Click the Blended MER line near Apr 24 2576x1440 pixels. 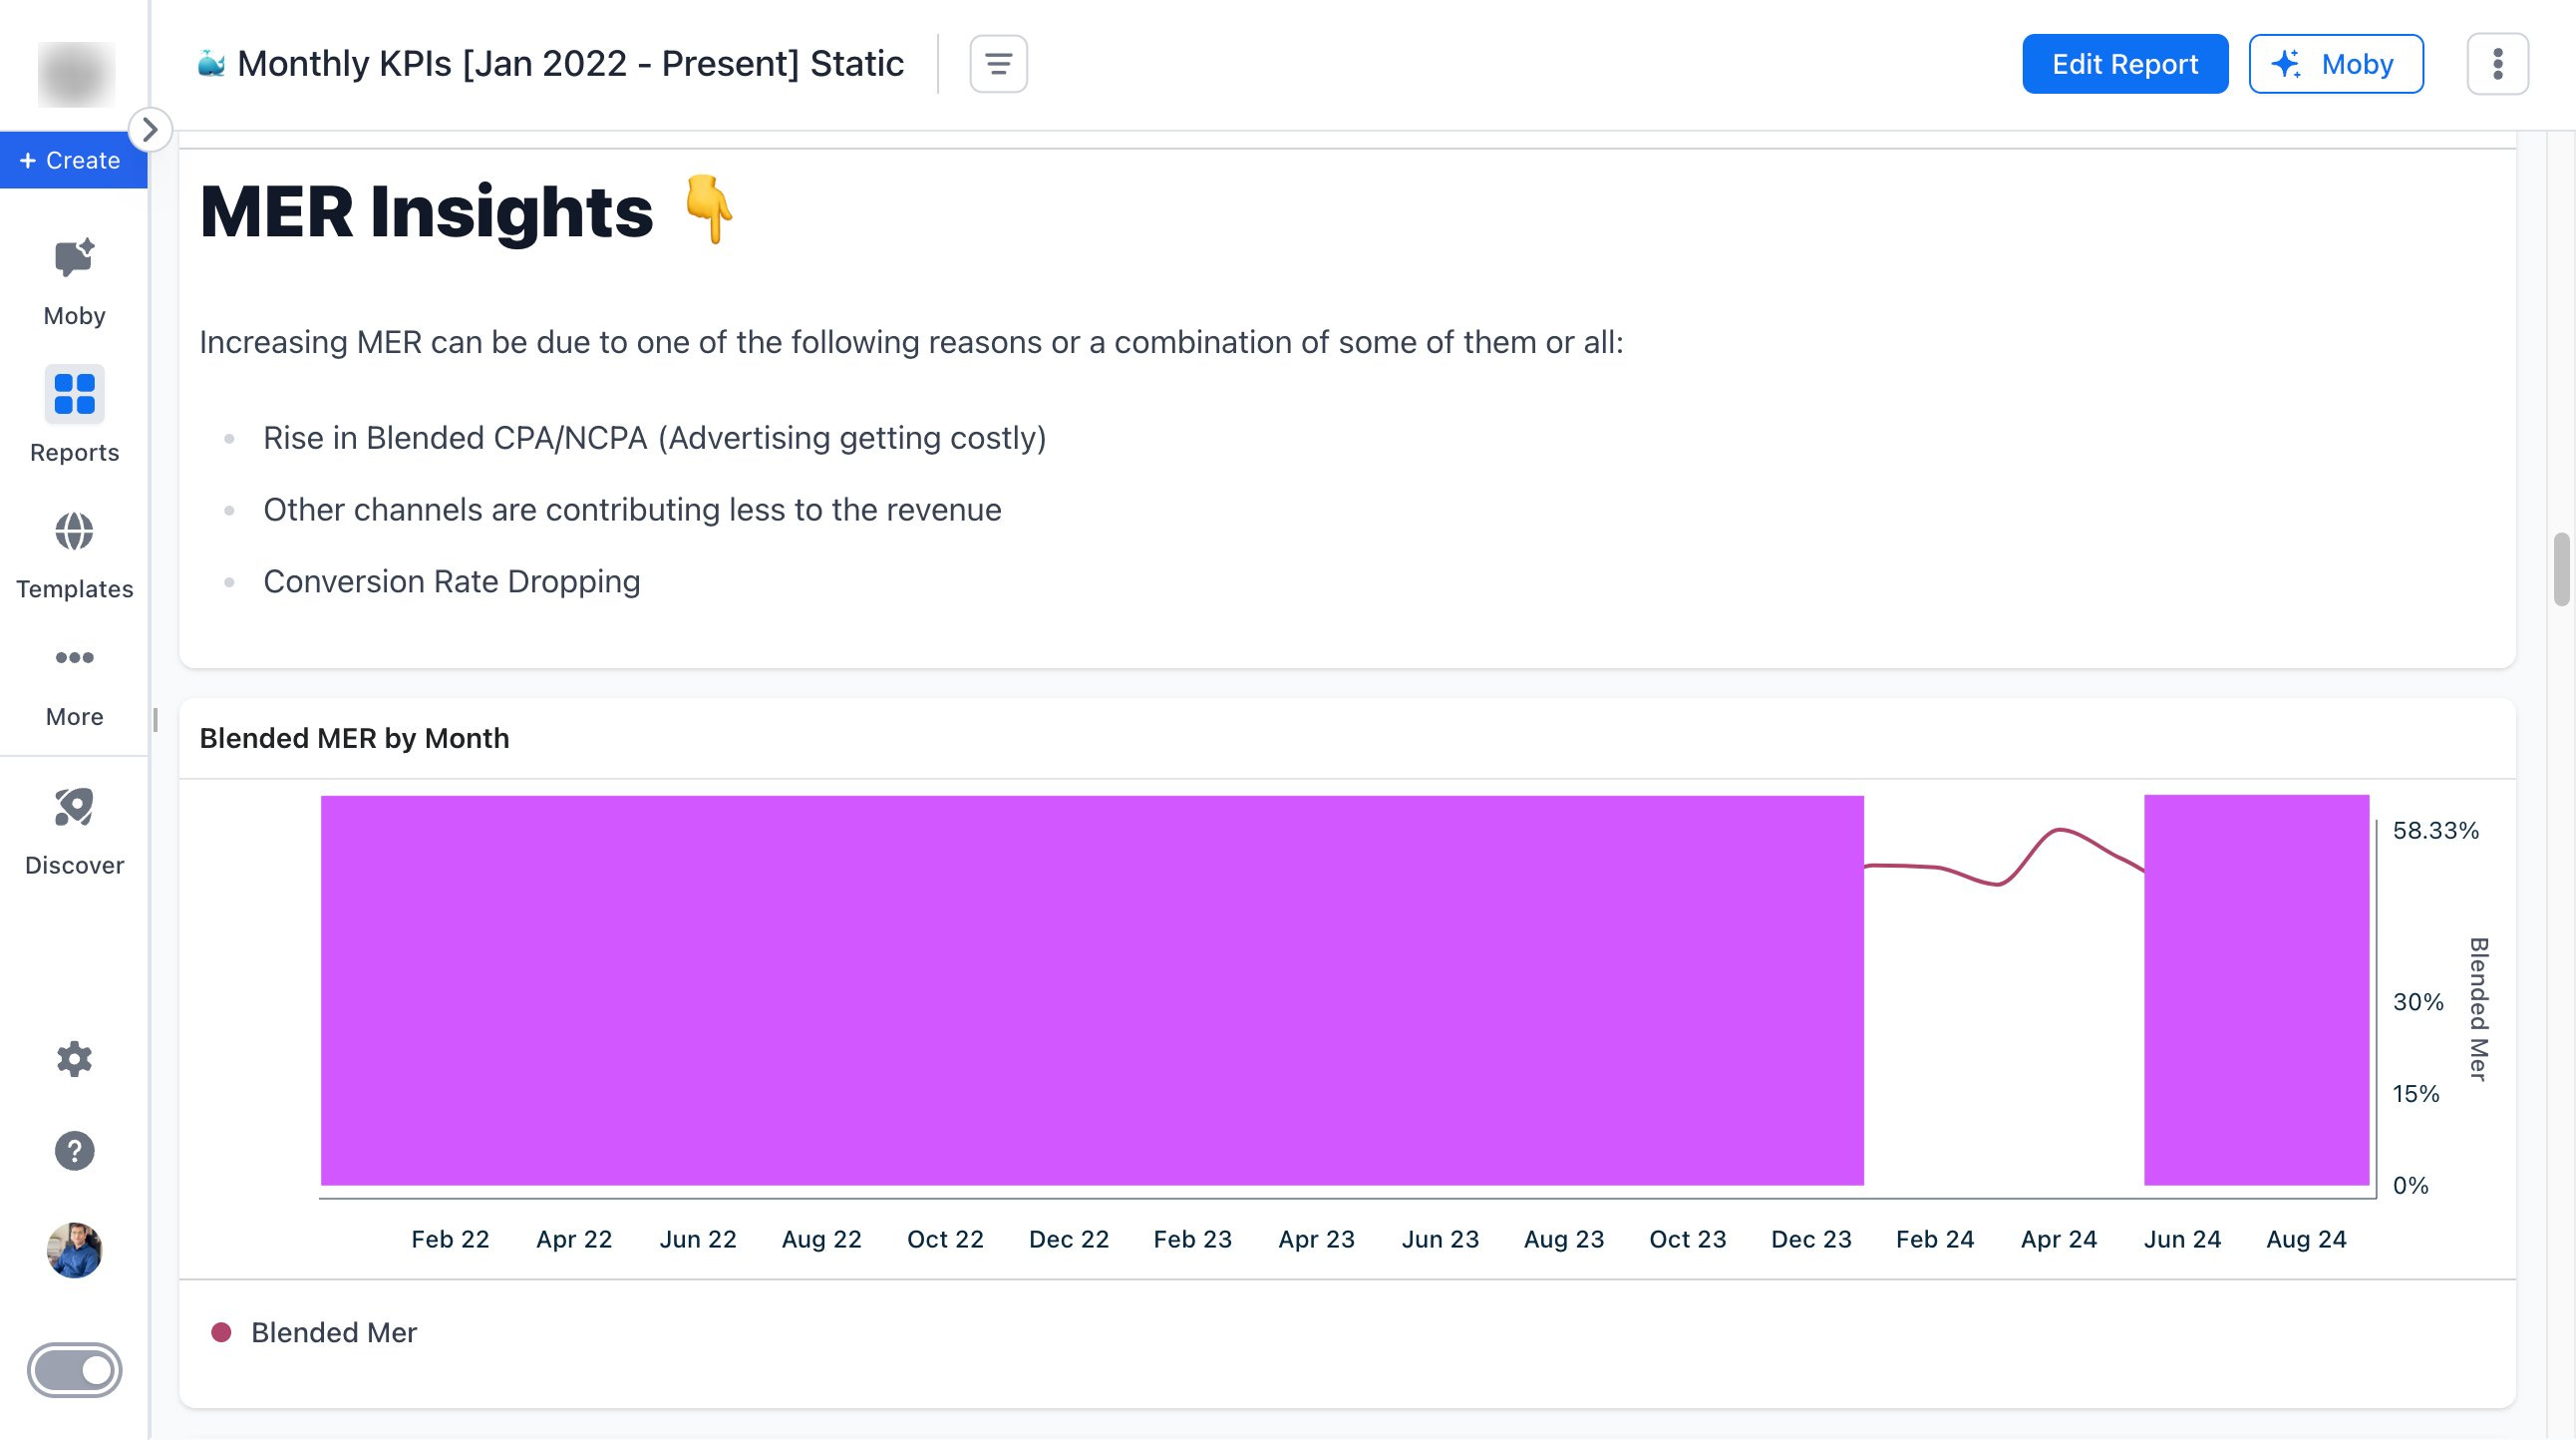click(2059, 830)
